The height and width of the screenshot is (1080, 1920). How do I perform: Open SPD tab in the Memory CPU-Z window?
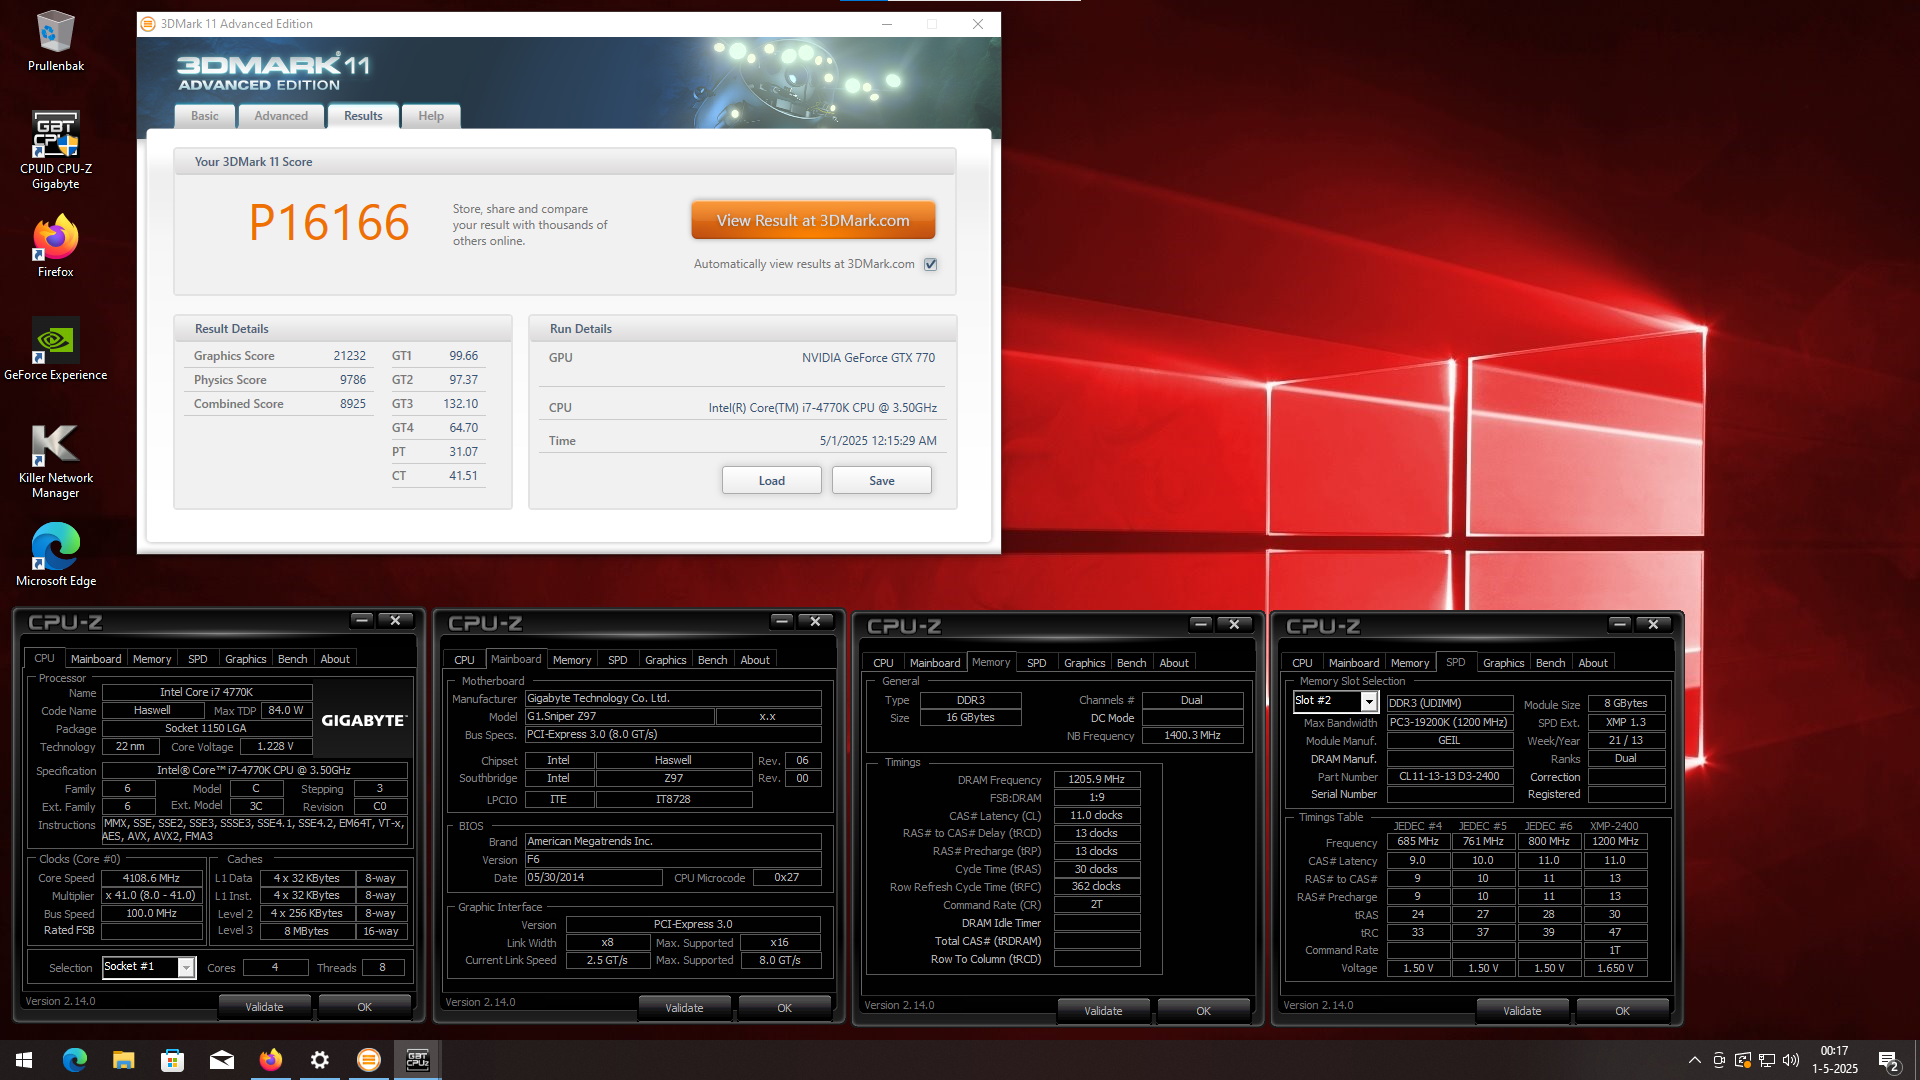[1037, 663]
